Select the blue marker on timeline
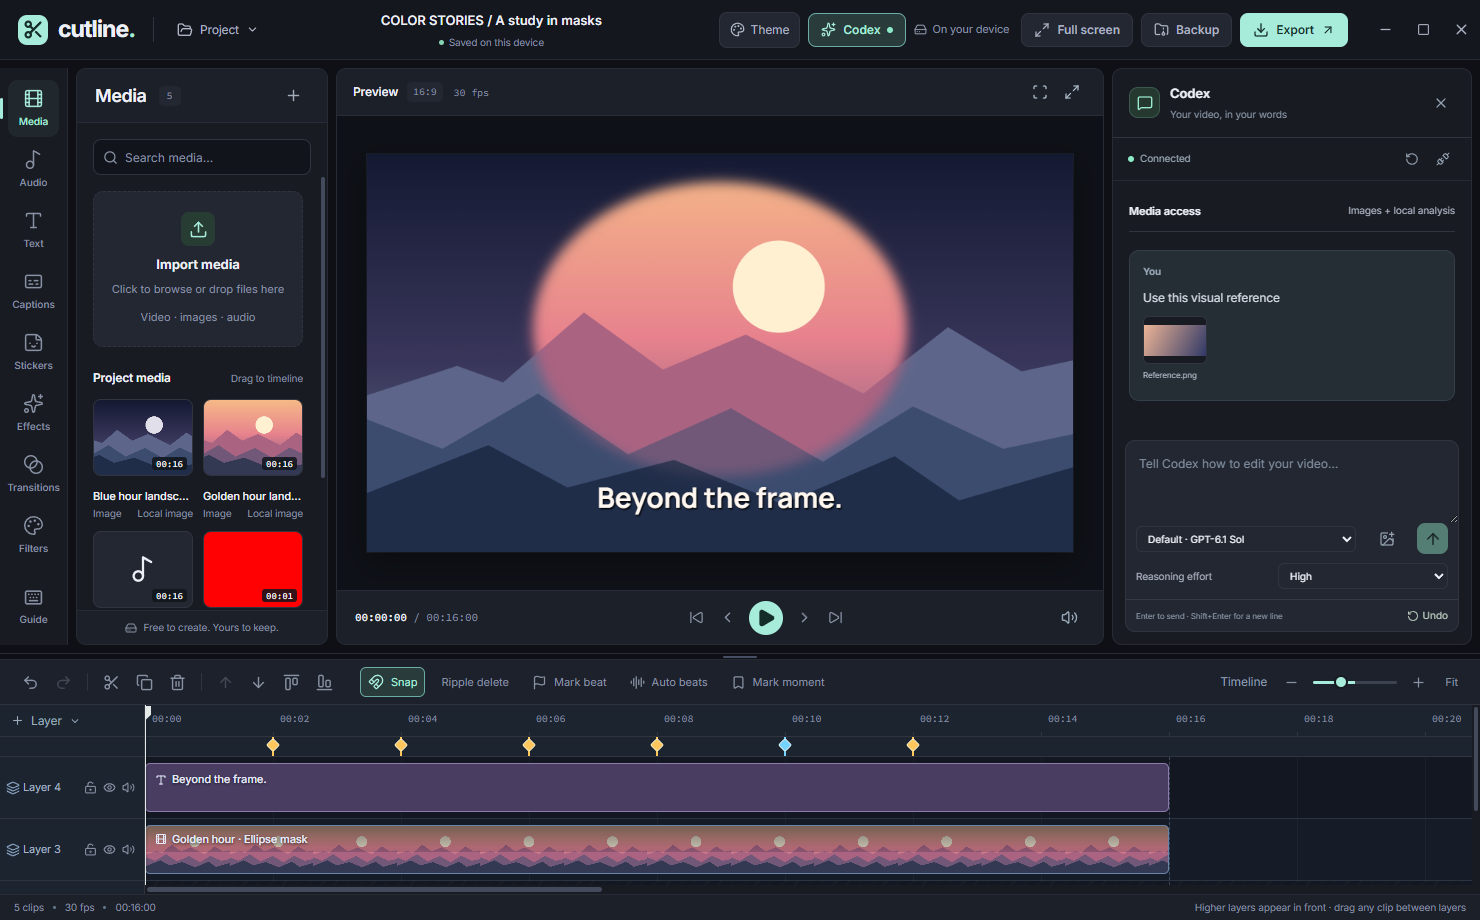 (785, 745)
